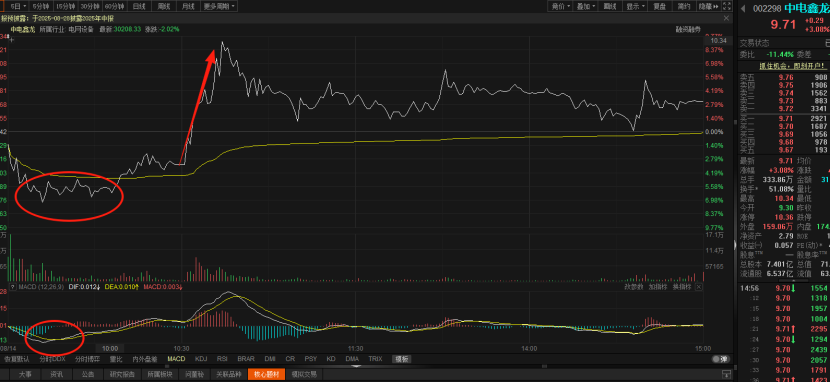
Task: Select the 日线 daily chart
Action: [139, 6]
